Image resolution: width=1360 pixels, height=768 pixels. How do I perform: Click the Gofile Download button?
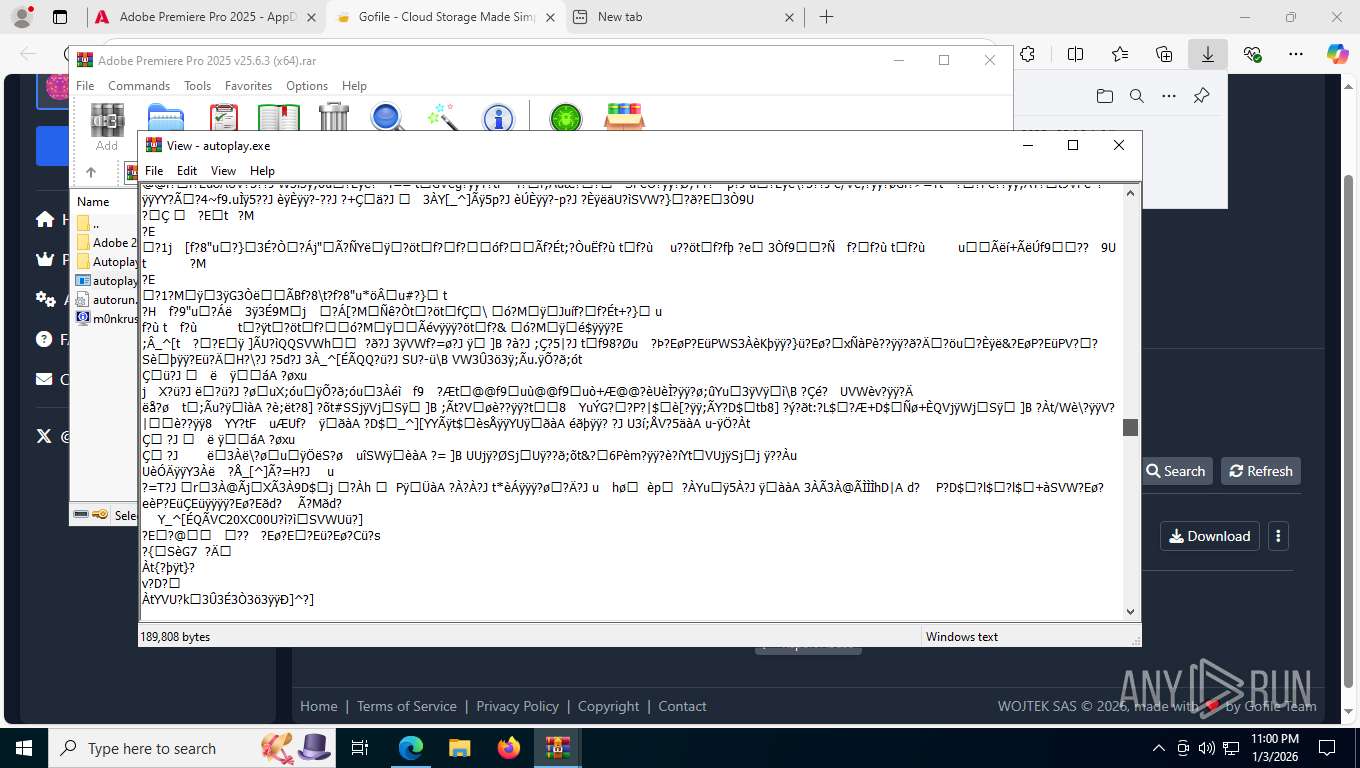1209,536
